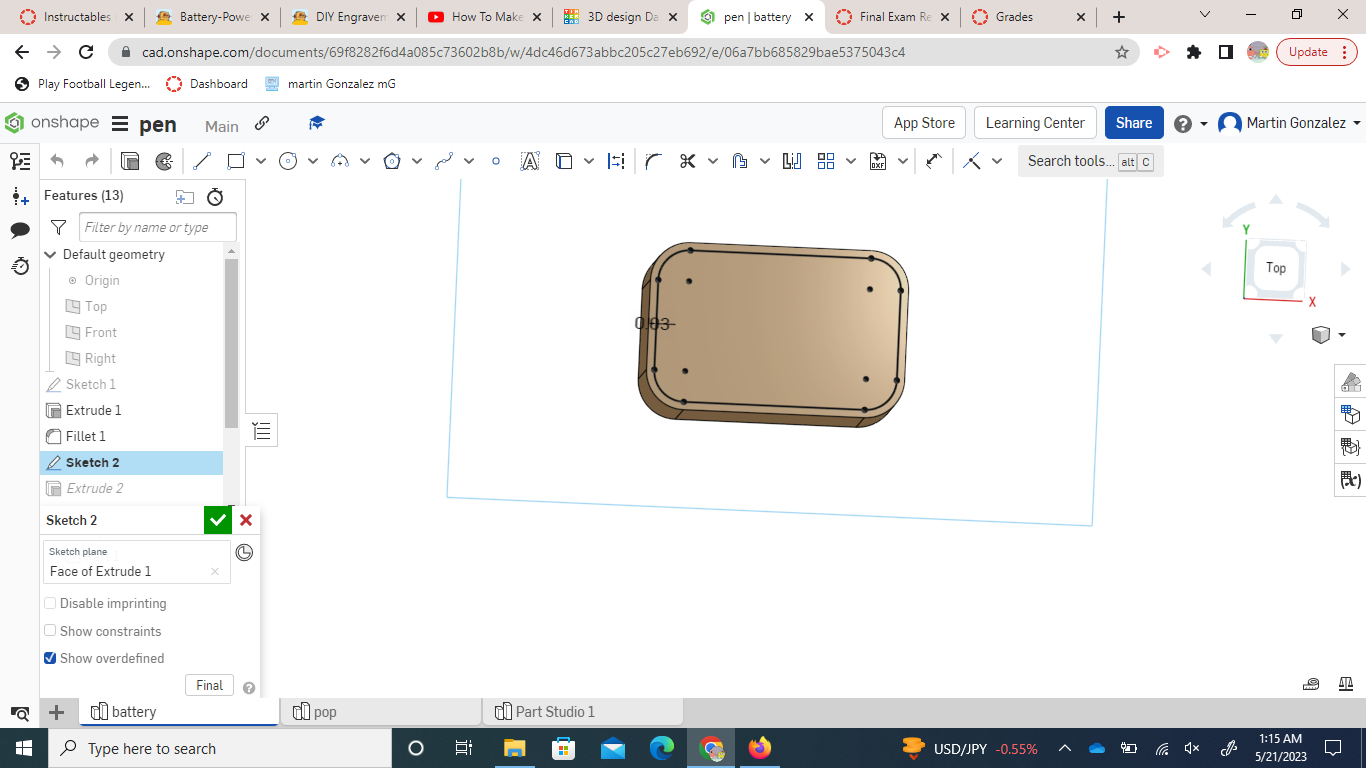1366x768 pixels.
Task: Uncheck Show overdefined option
Action: [50, 658]
